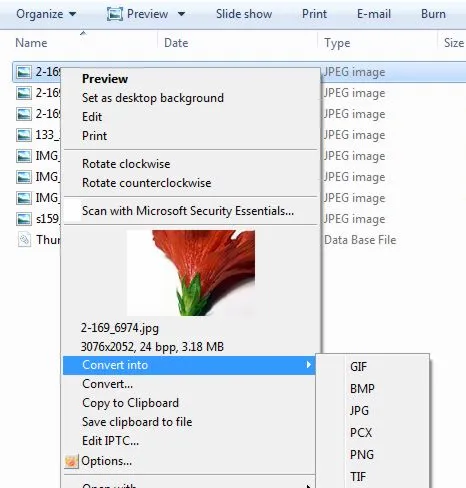Image resolution: width=466 pixels, height=488 pixels.
Task: Click the Options orange icon
Action: [x=71, y=461]
